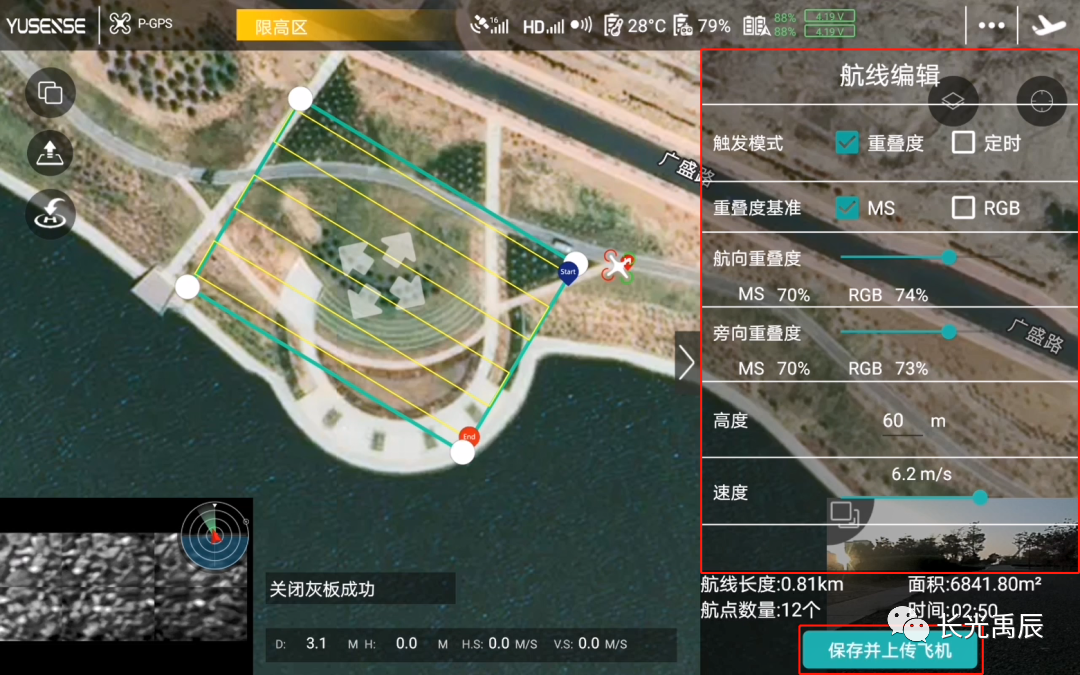Click the height input field showing 60
Viewport: 1080px width, 675px height.
point(894,421)
